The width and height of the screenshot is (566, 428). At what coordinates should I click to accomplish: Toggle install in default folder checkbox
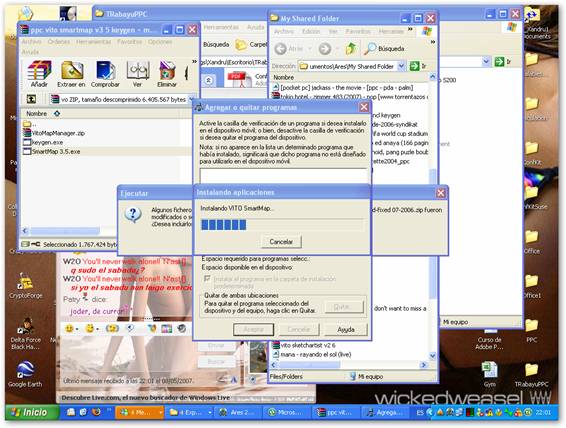[207, 279]
